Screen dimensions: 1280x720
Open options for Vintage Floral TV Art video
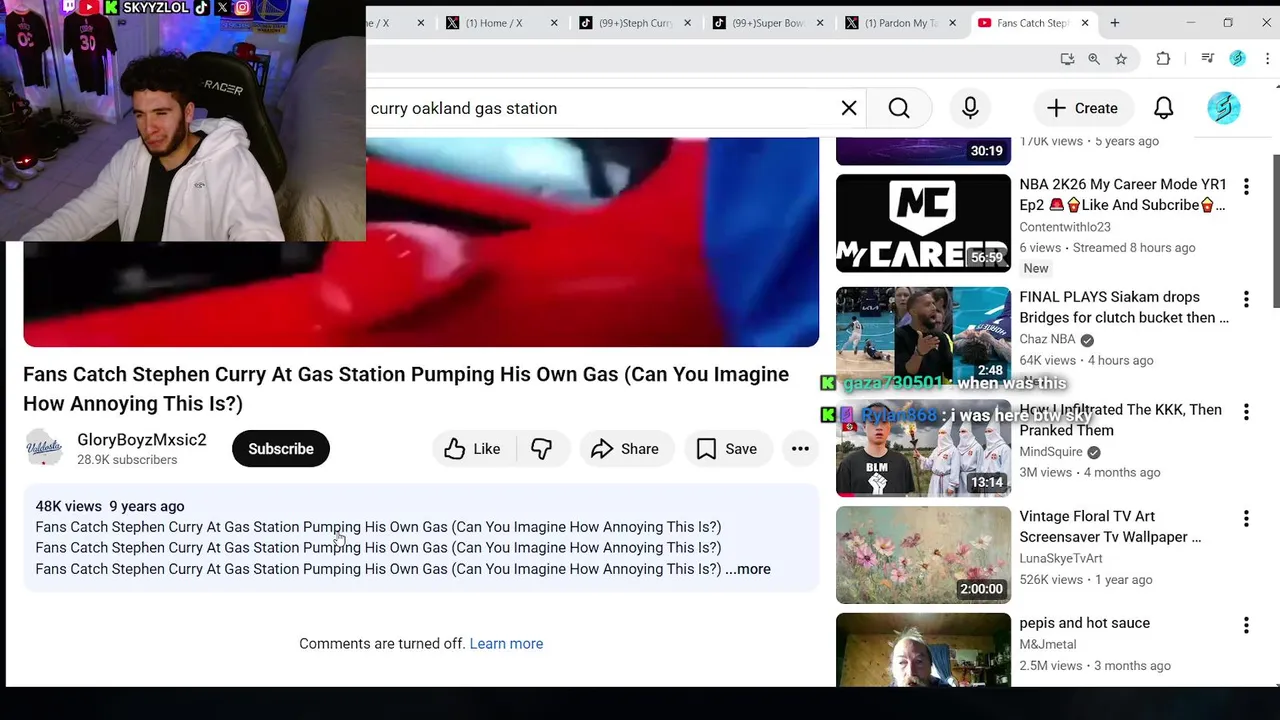pyautogui.click(x=1246, y=518)
